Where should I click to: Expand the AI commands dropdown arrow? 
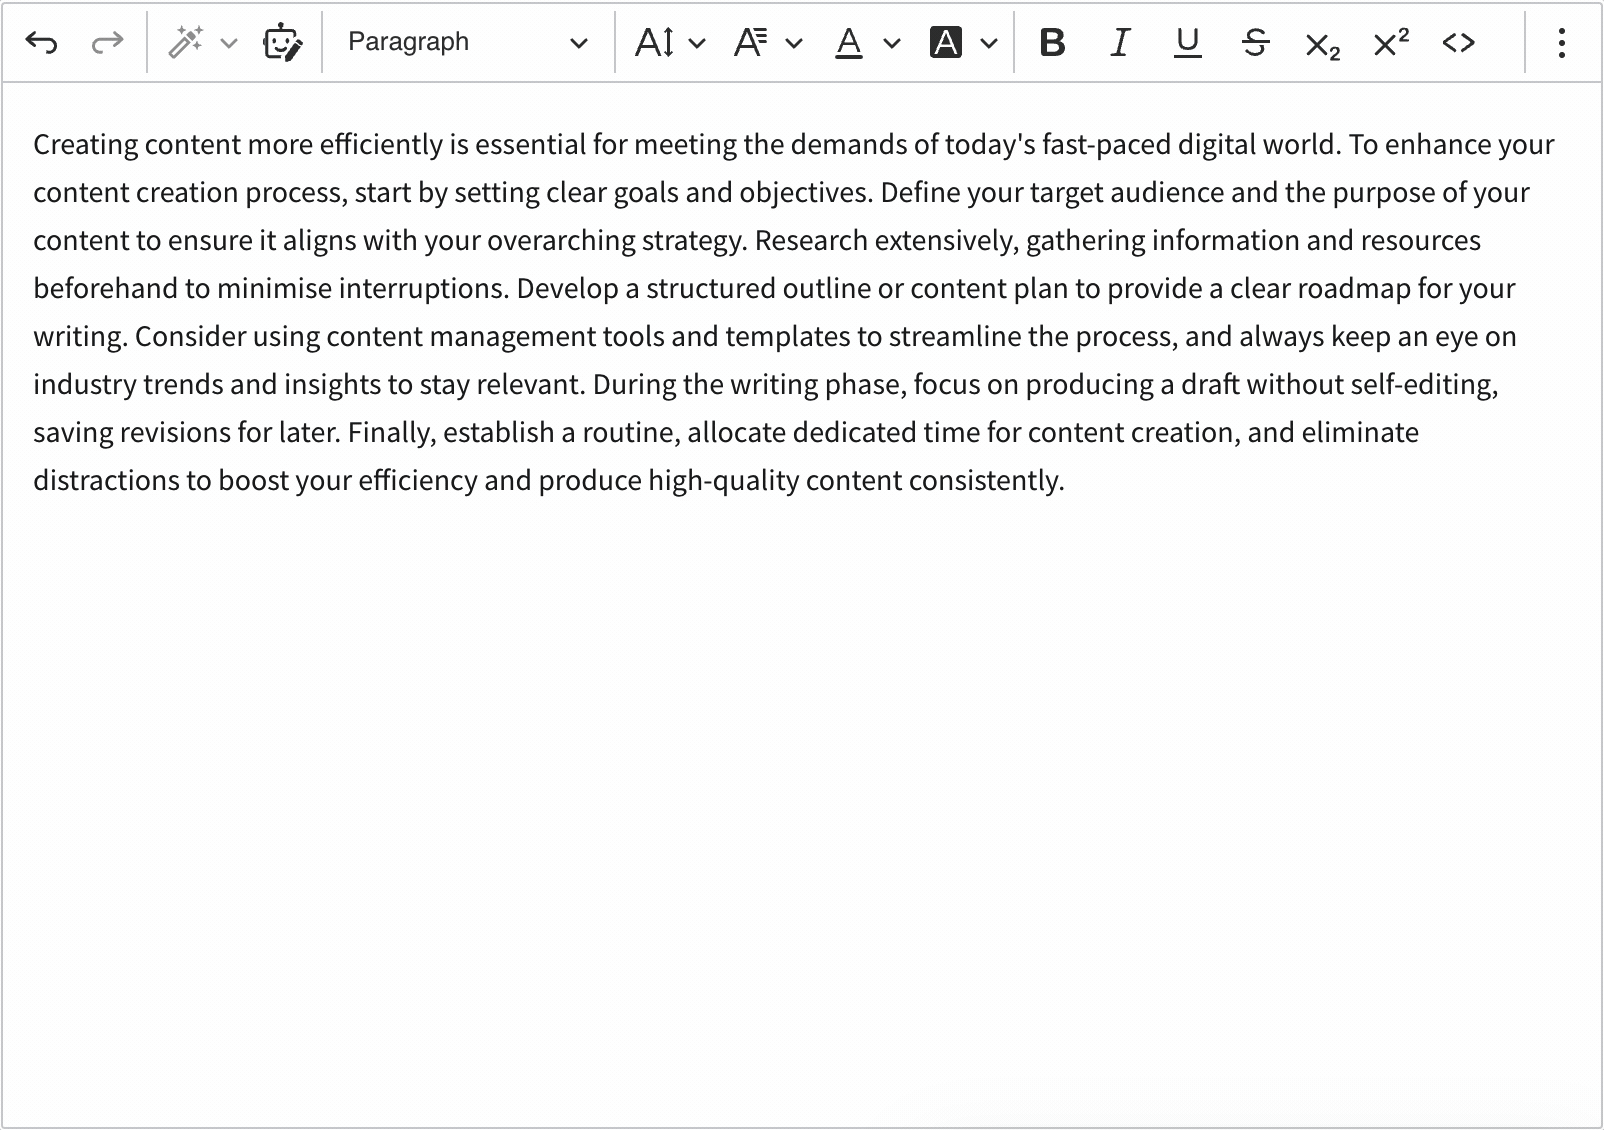[x=229, y=43]
